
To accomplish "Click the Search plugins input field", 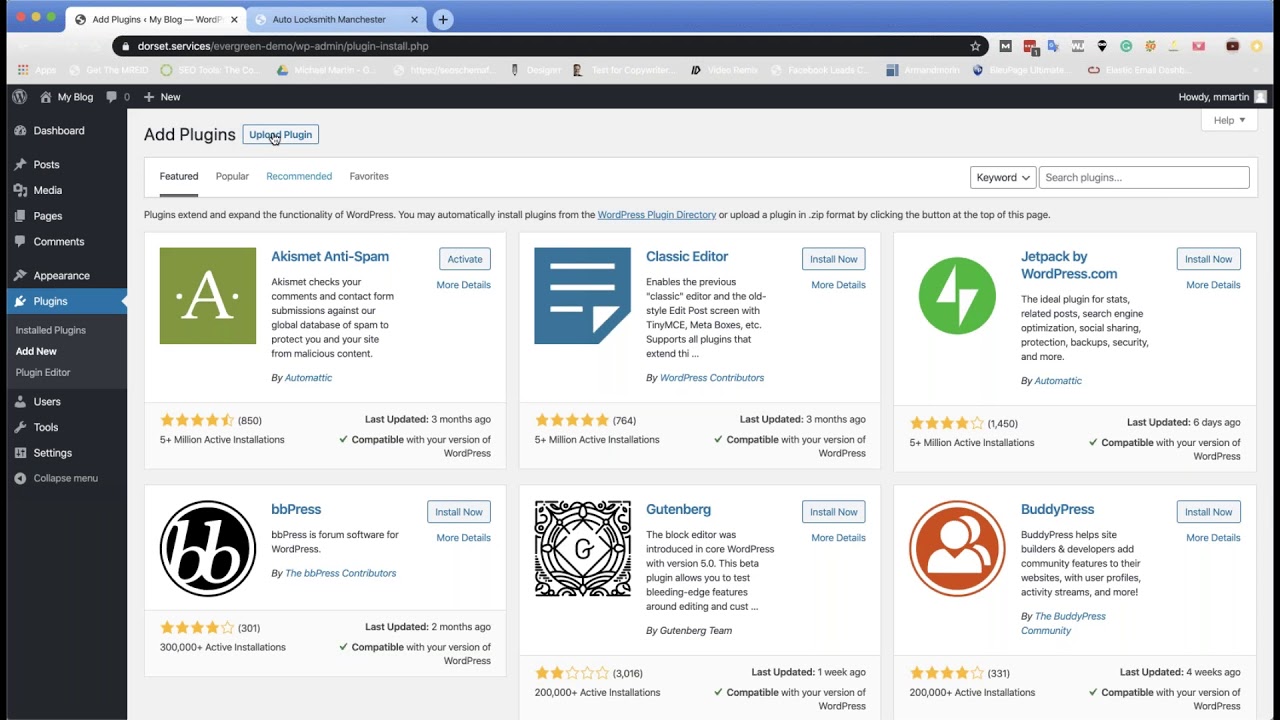I will point(1143,177).
